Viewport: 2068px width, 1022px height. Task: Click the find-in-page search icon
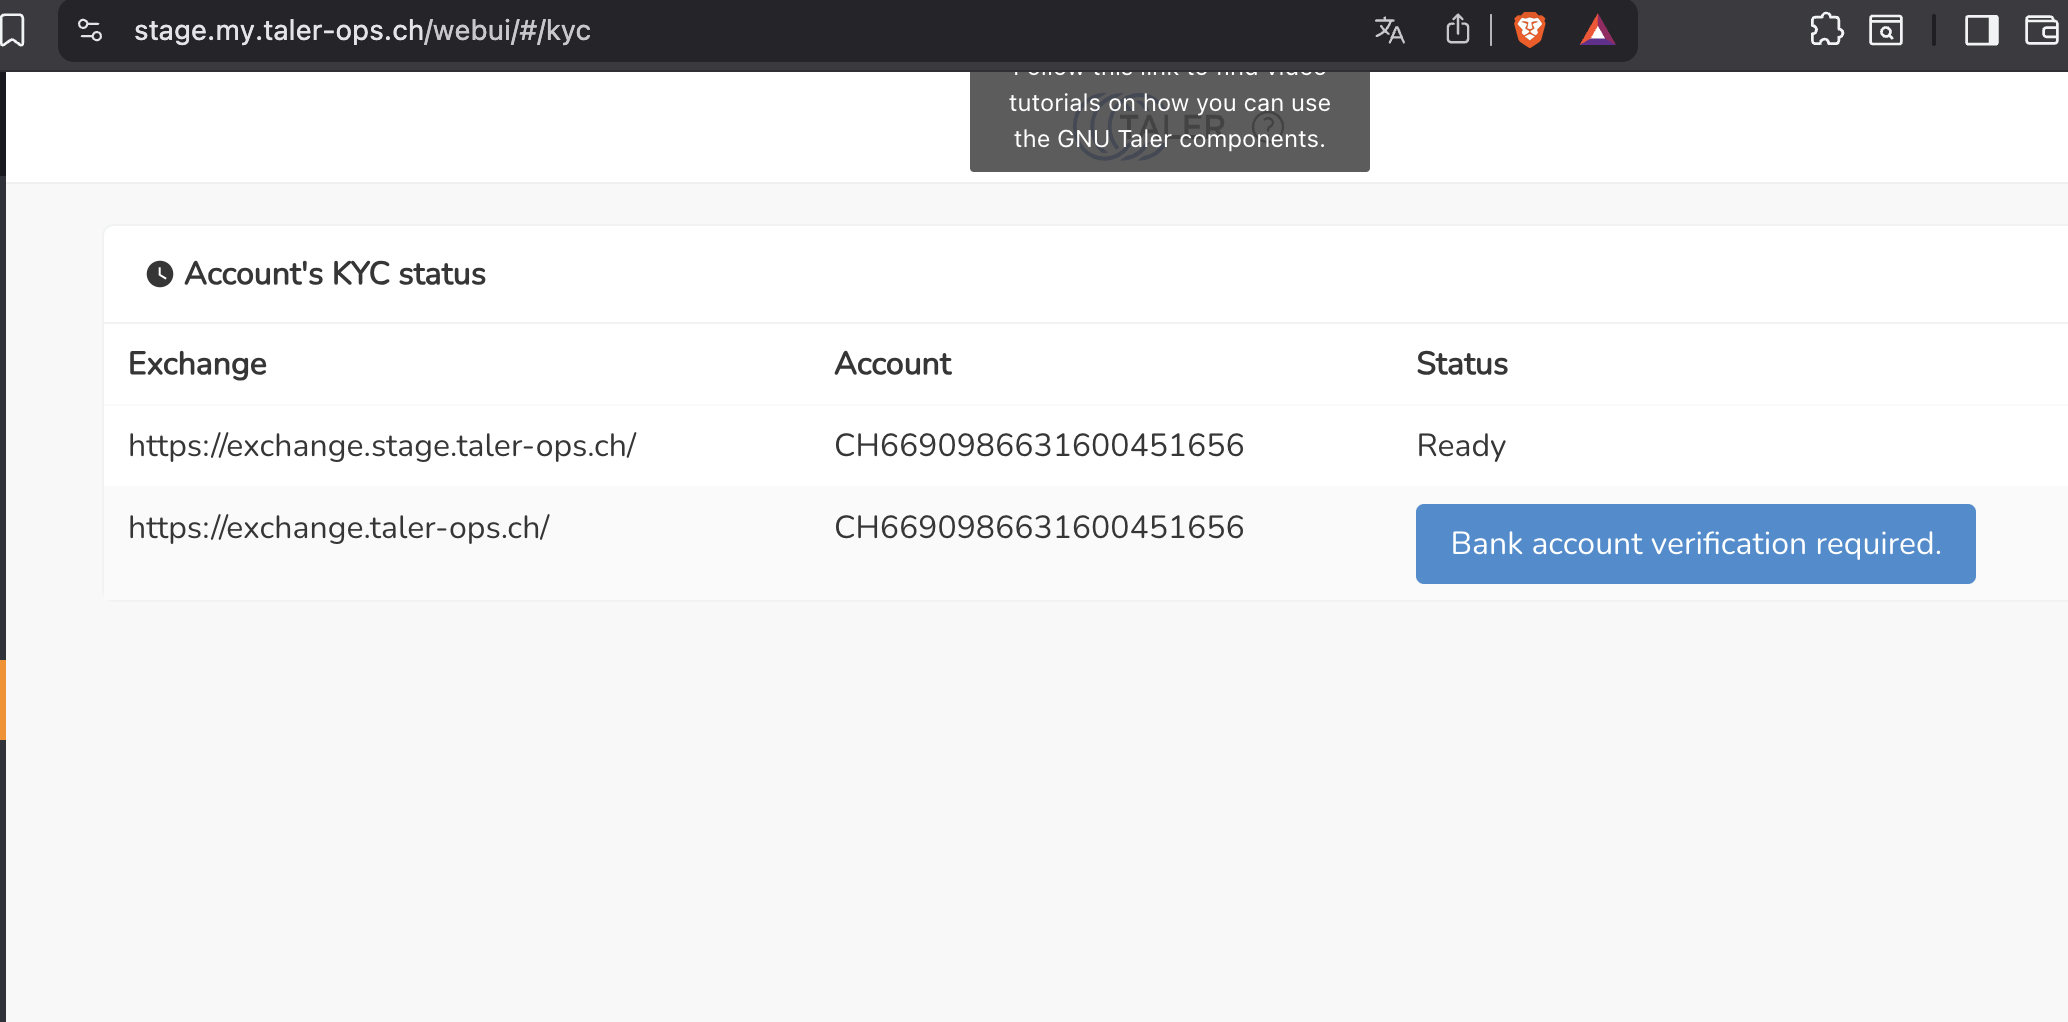click(1886, 31)
